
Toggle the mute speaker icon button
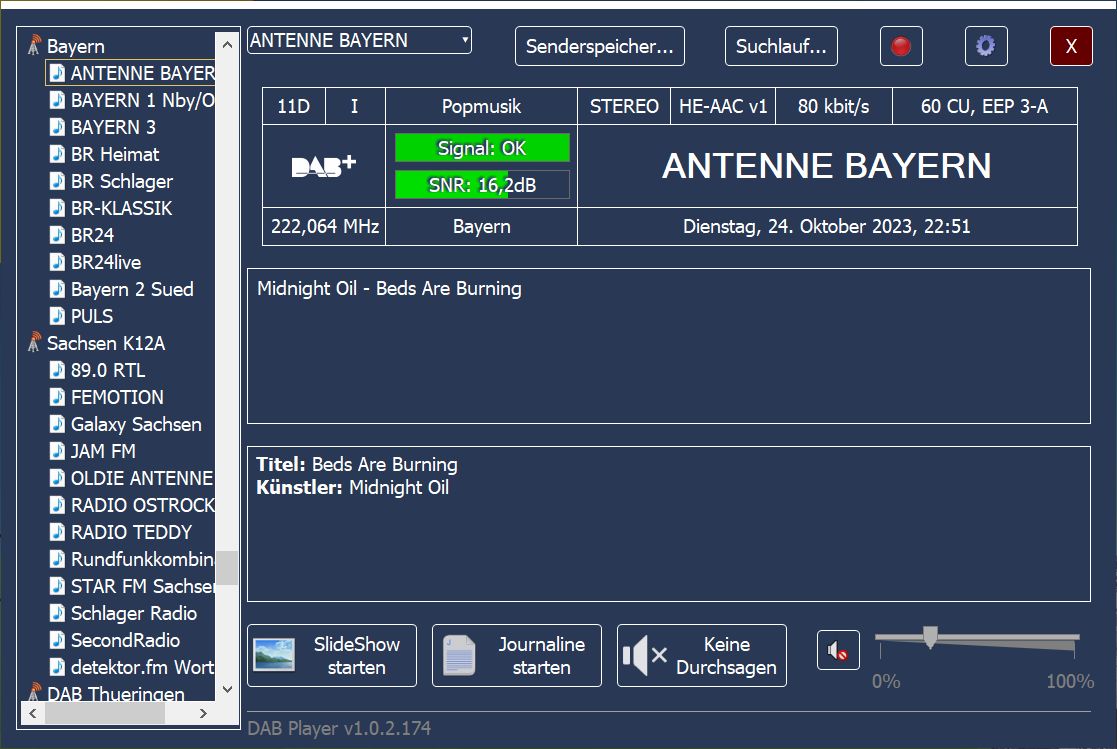[838, 650]
